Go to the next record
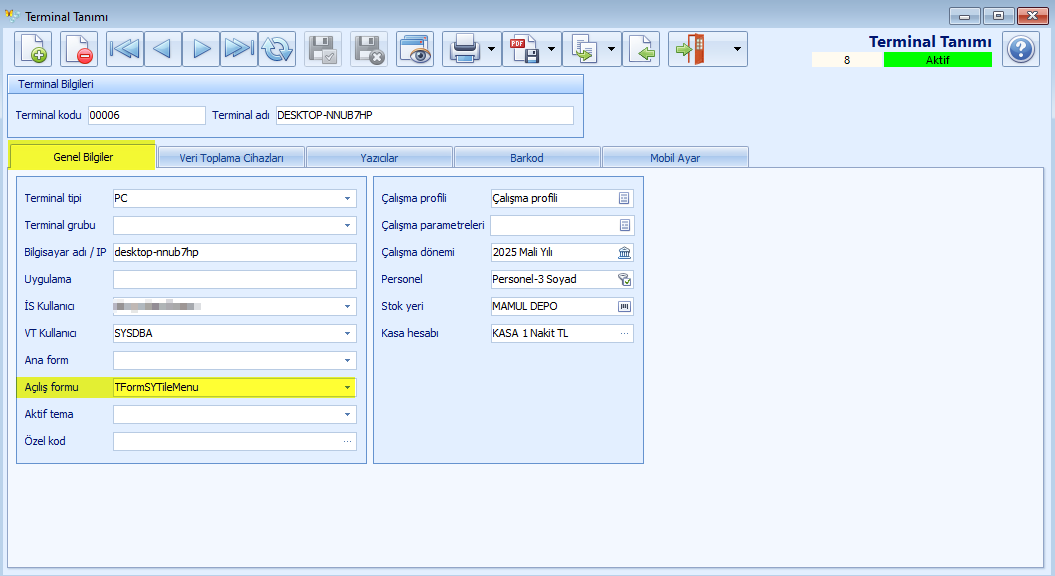Viewport: 1055px width, 576px height. pos(201,49)
